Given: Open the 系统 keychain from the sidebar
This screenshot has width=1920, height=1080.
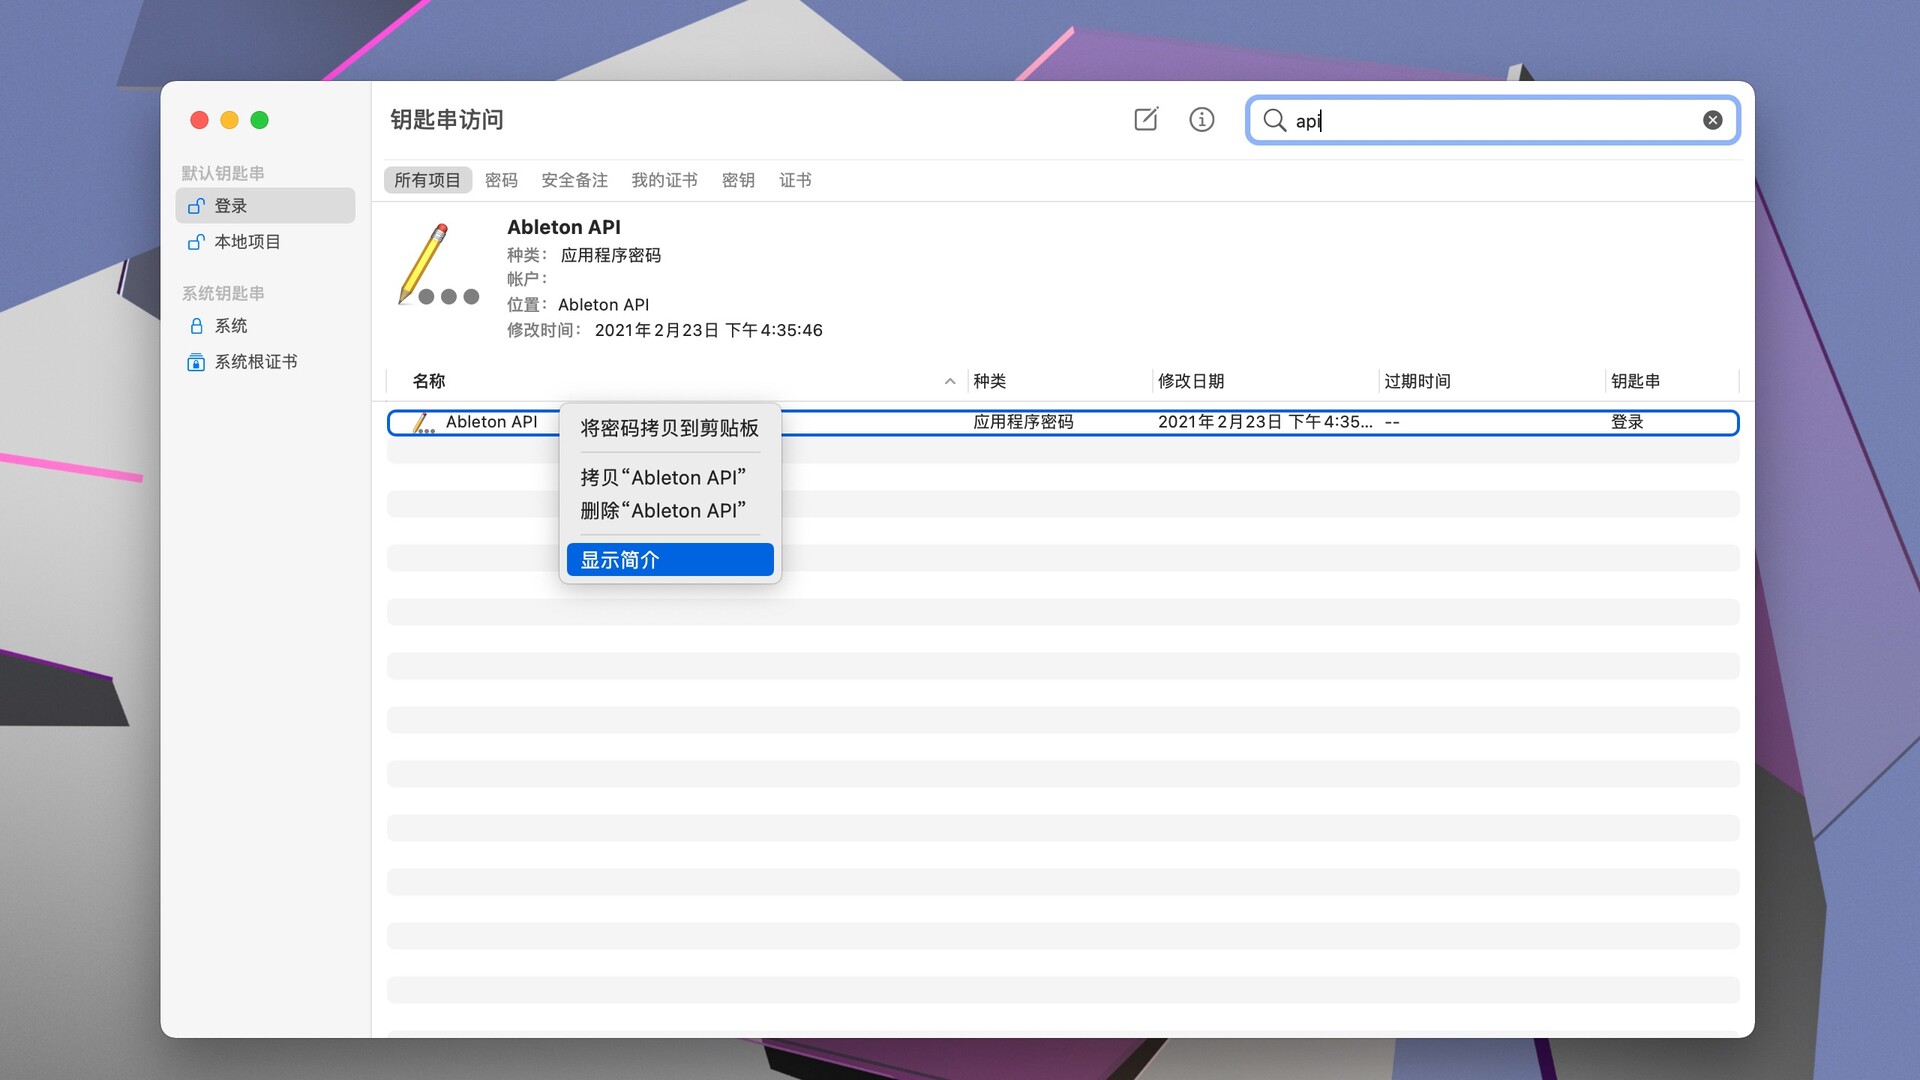Looking at the screenshot, I should (x=230, y=325).
